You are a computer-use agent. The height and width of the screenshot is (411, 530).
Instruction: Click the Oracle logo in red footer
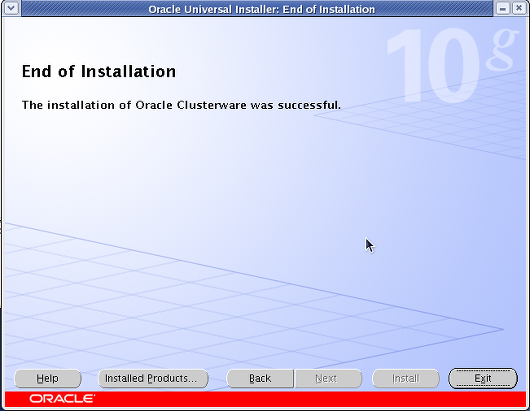[62, 399]
